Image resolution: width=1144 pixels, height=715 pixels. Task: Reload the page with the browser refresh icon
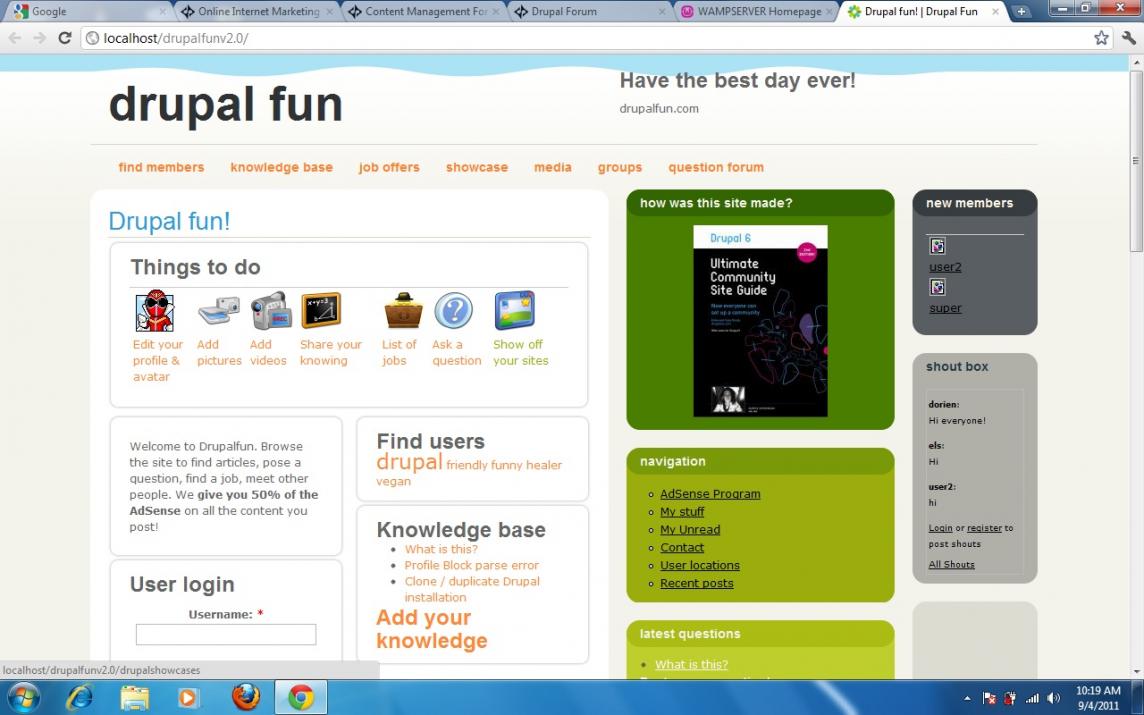coord(65,38)
